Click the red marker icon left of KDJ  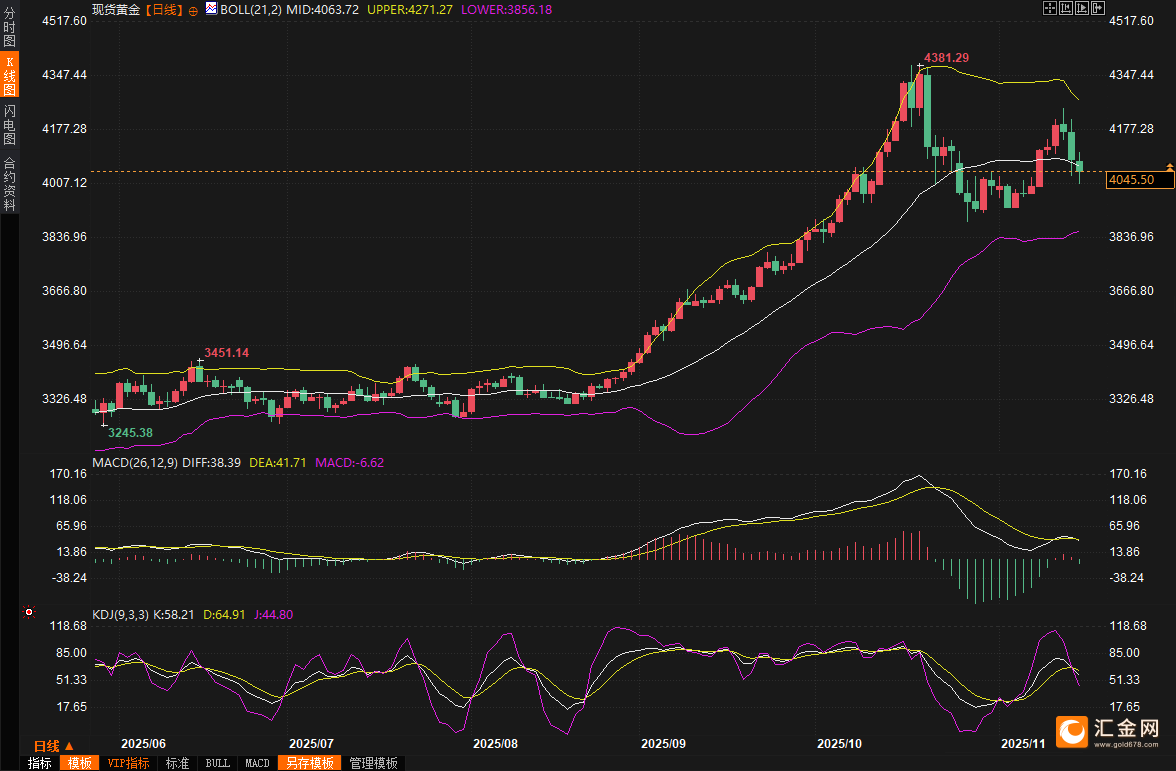click(x=29, y=611)
